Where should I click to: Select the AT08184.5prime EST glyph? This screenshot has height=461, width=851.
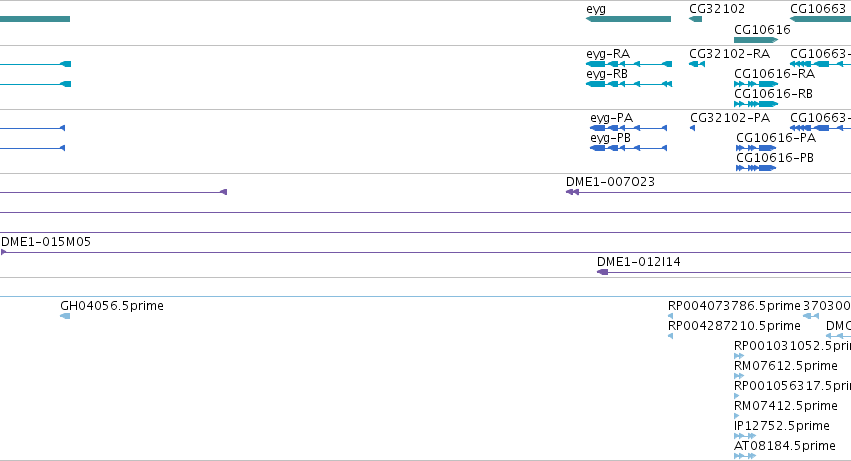(x=745, y=456)
